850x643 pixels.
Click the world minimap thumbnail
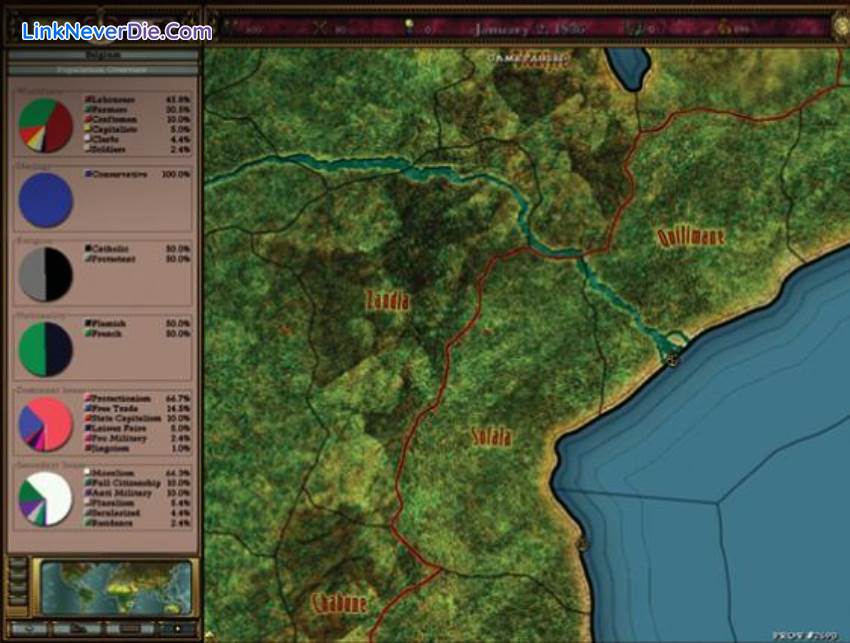(x=113, y=585)
